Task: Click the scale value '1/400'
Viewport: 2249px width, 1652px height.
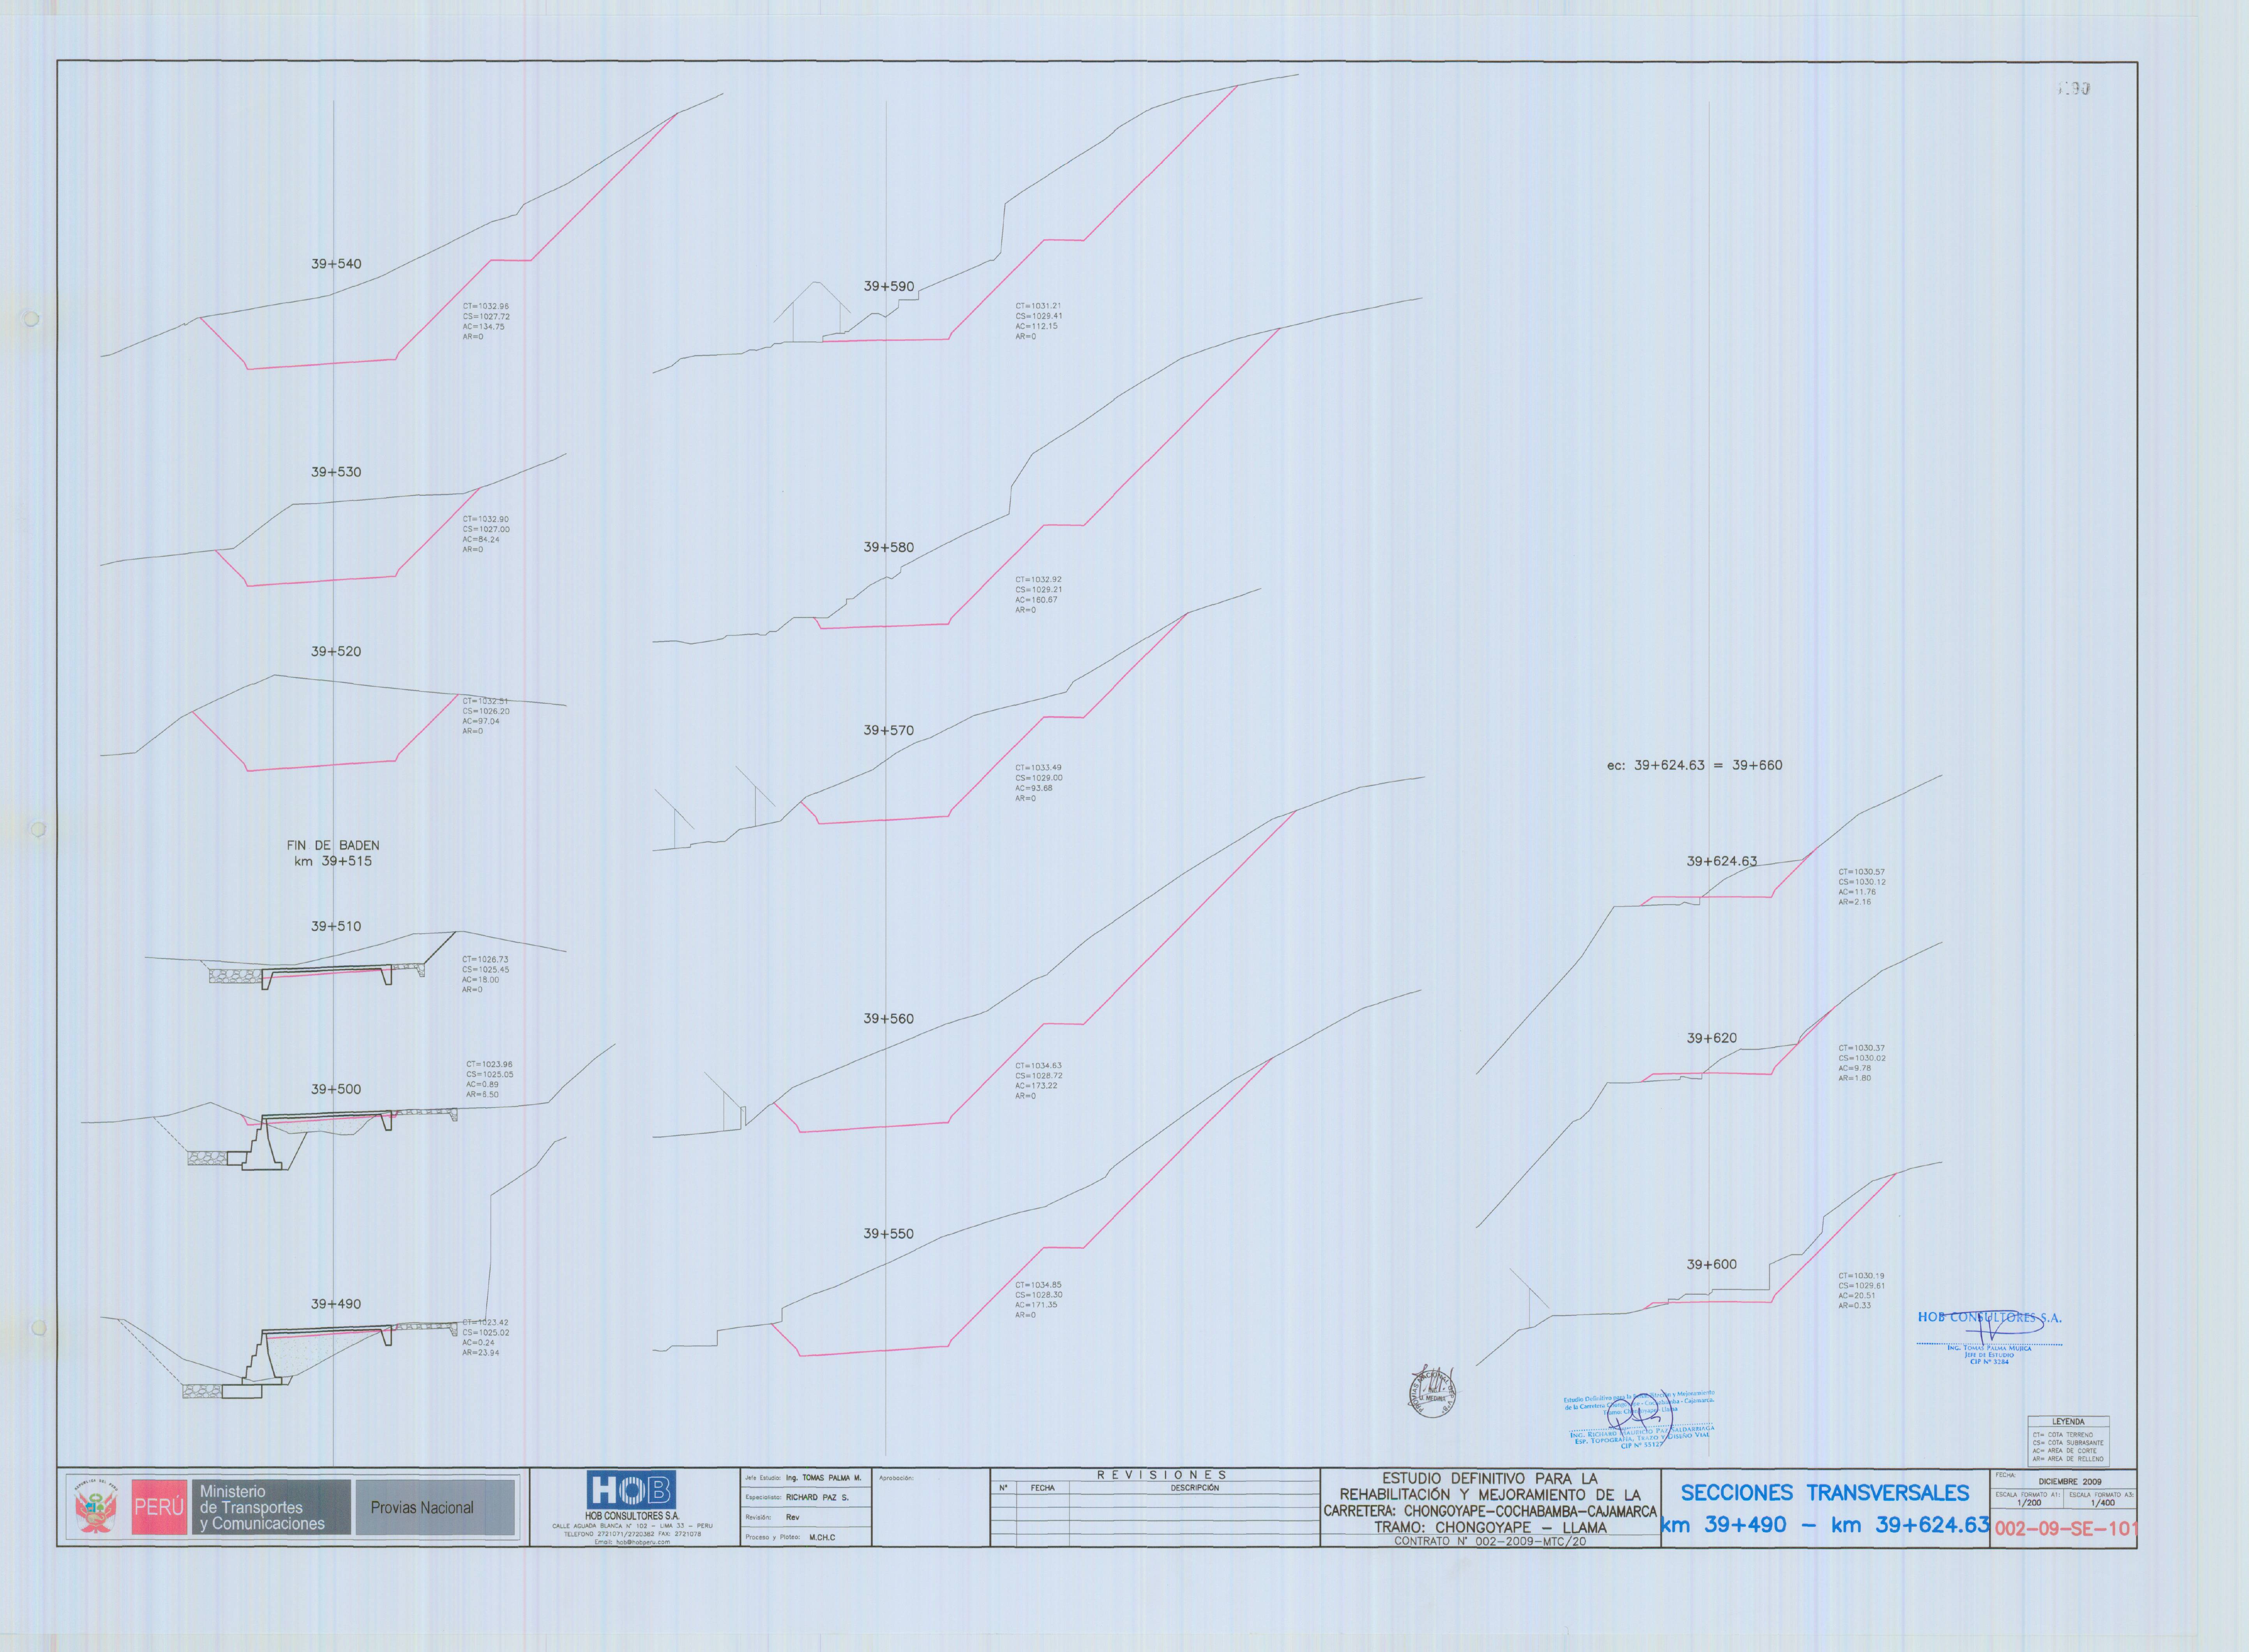Action: click(x=2102, y=1503)
